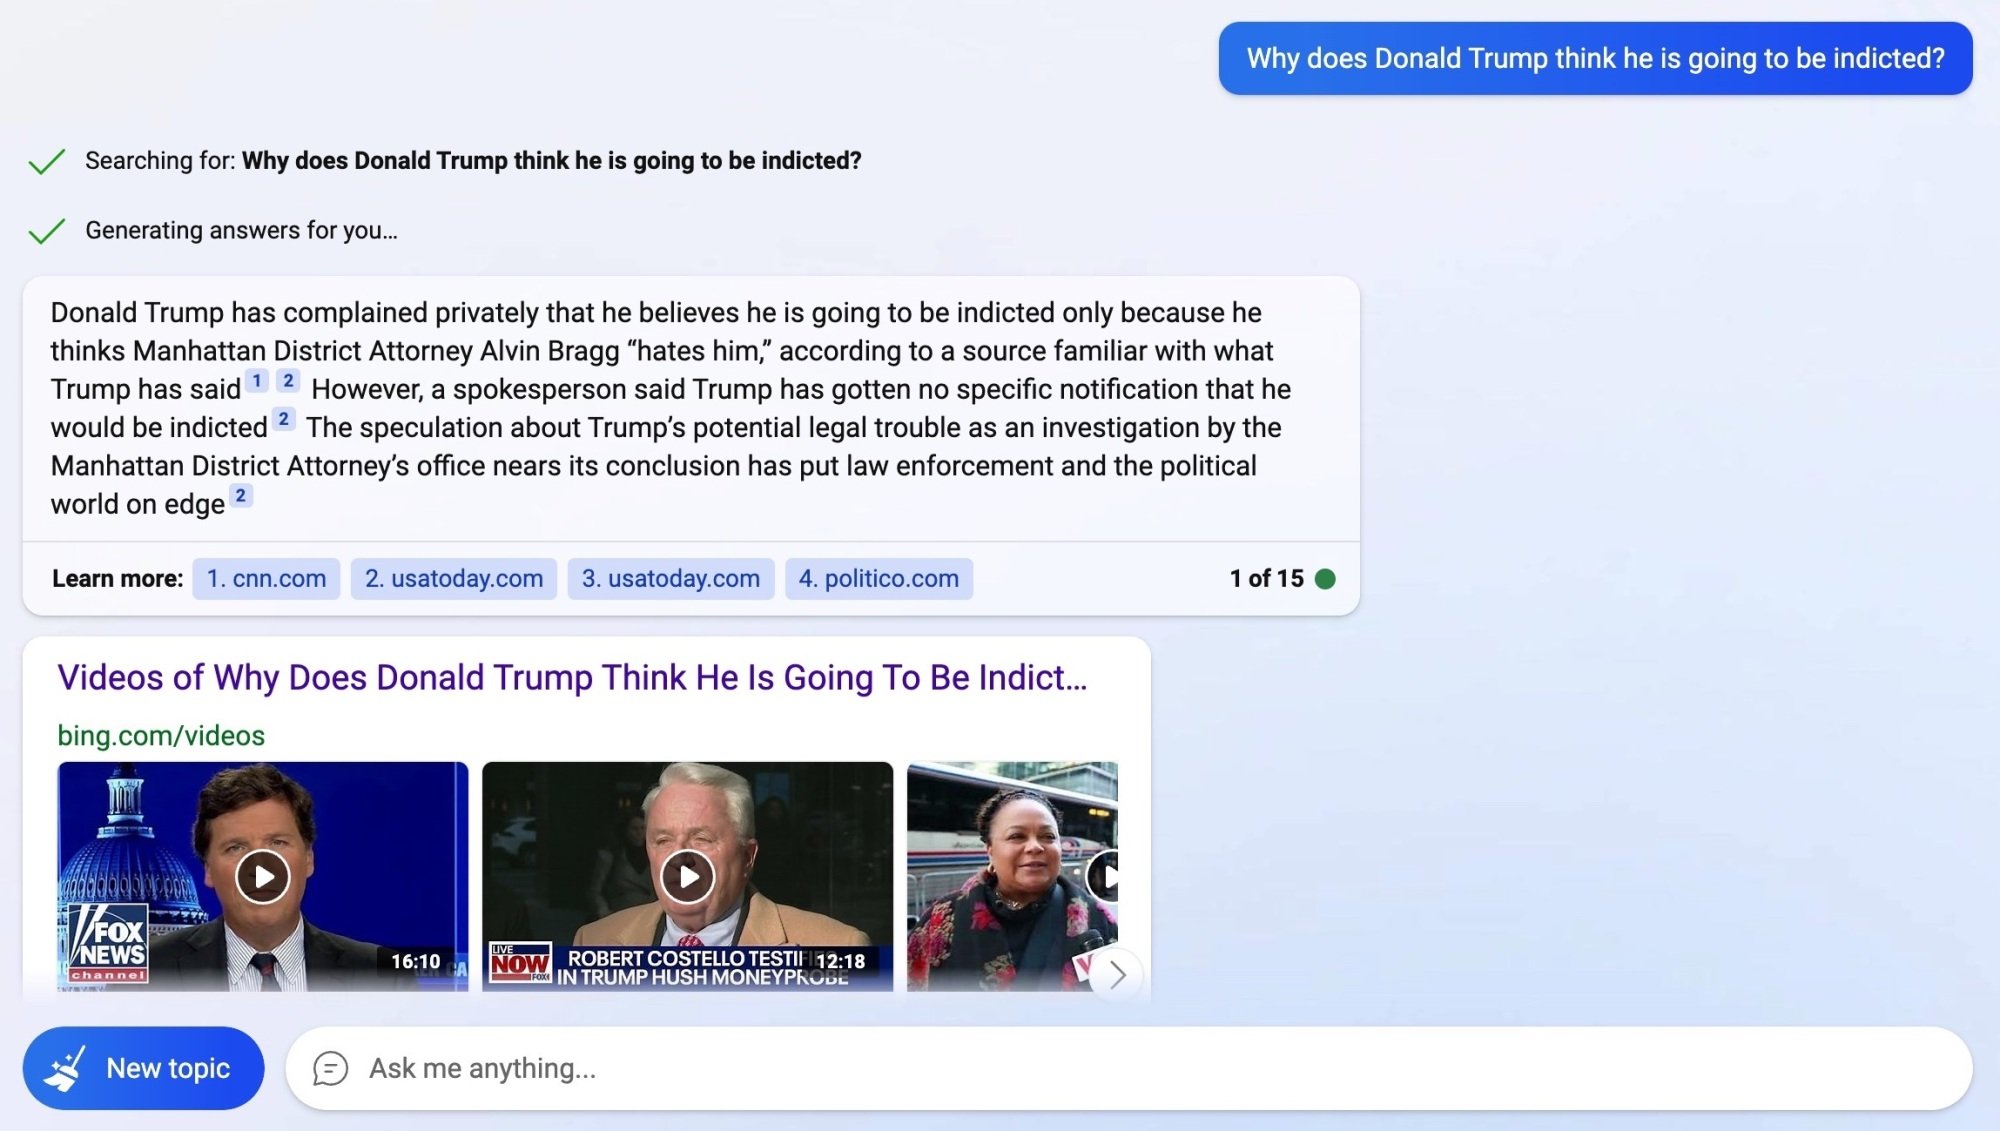This screenshot has height=1131, width=2000.
Task: Open the bing.com/videos link
Action: point(161,735)
